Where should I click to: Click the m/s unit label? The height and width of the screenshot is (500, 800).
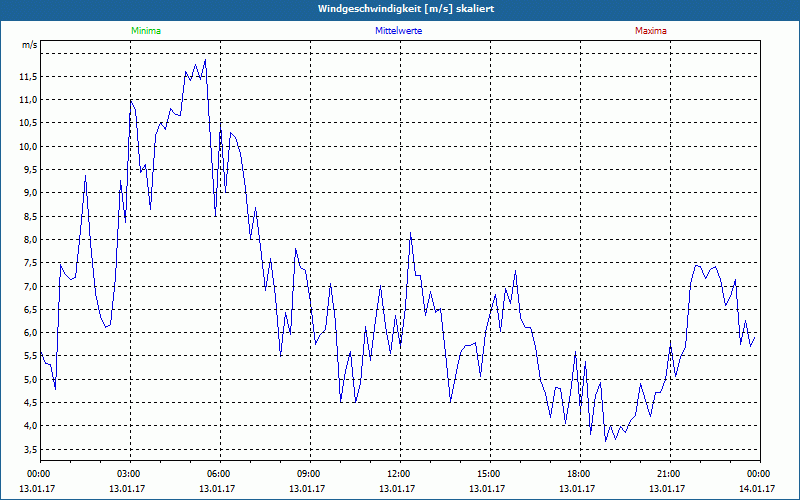(x=30, y=45)
